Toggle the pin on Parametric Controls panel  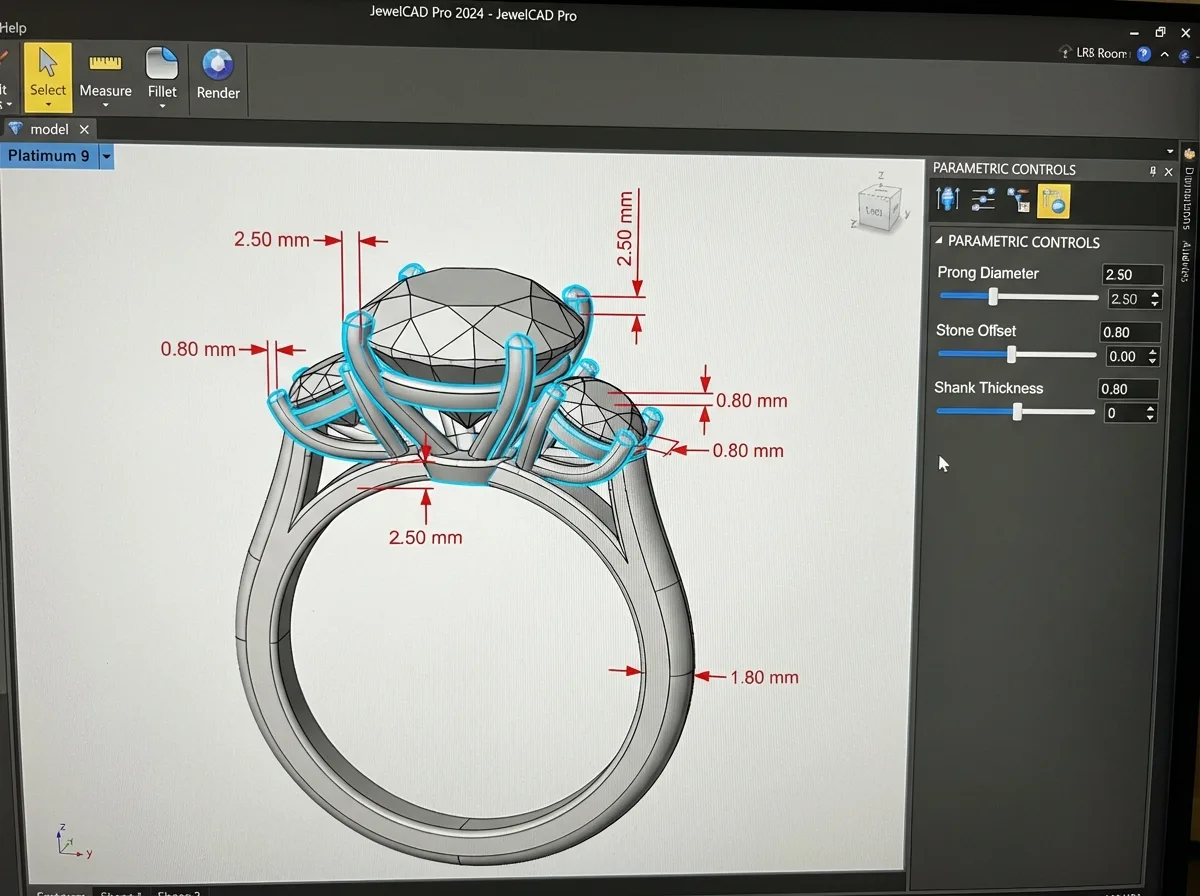pos(1152,171)
